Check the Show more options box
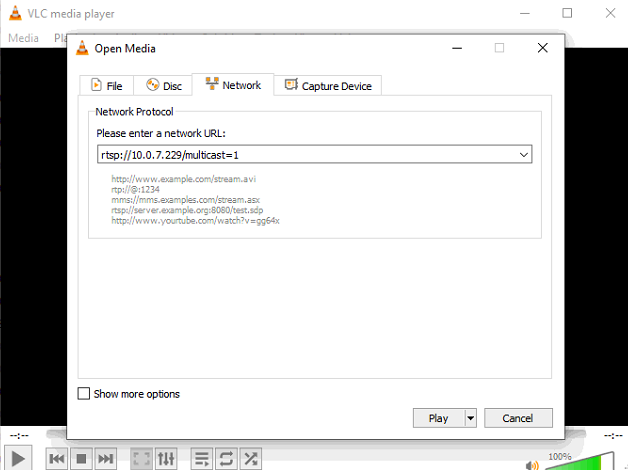628x470 pixels. pos(84,394)
